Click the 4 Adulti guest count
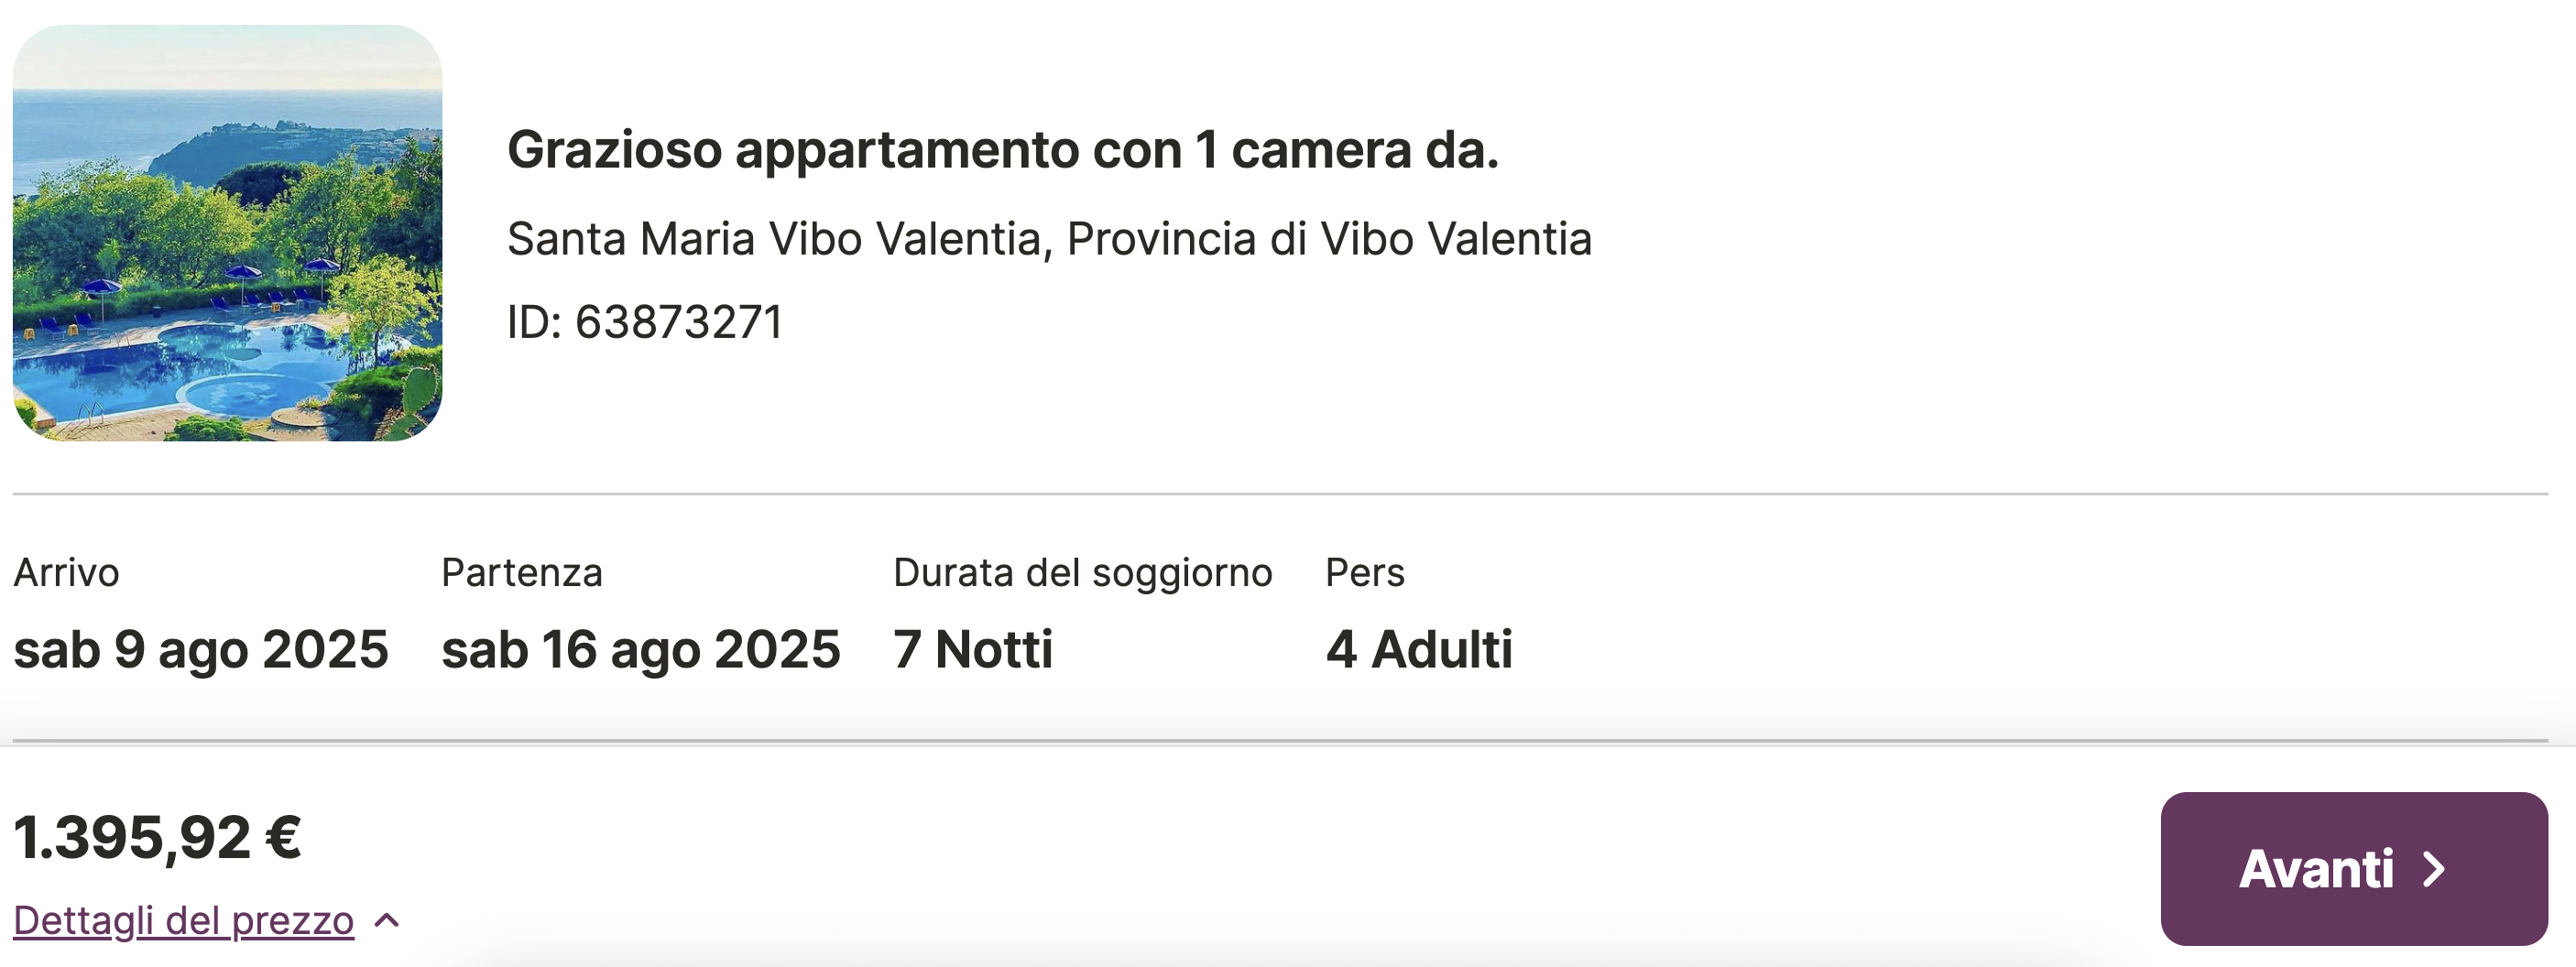Image resolution: width=2576 pixels, height=967 pixels. pyautogui.click(x=1419, y=650)
